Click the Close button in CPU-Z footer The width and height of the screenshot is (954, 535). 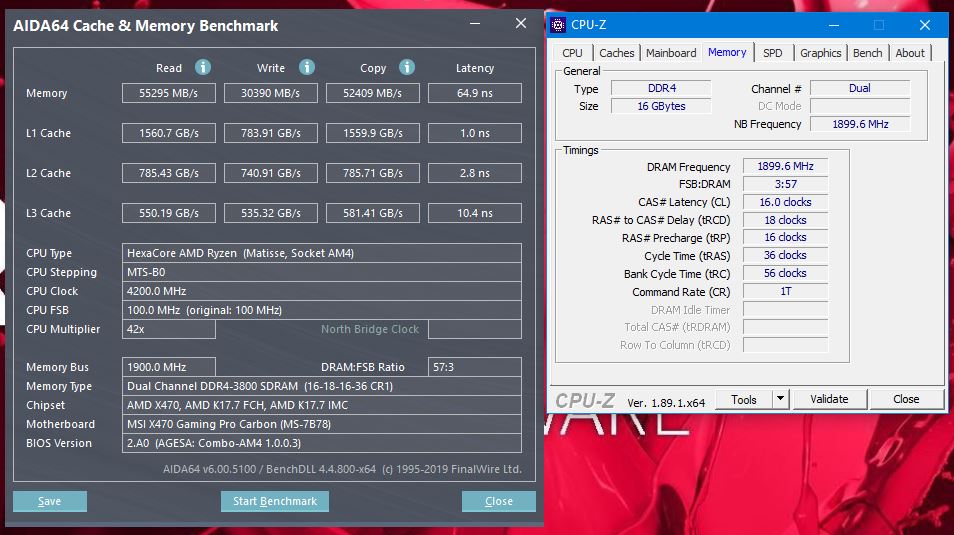click(906, 399)
